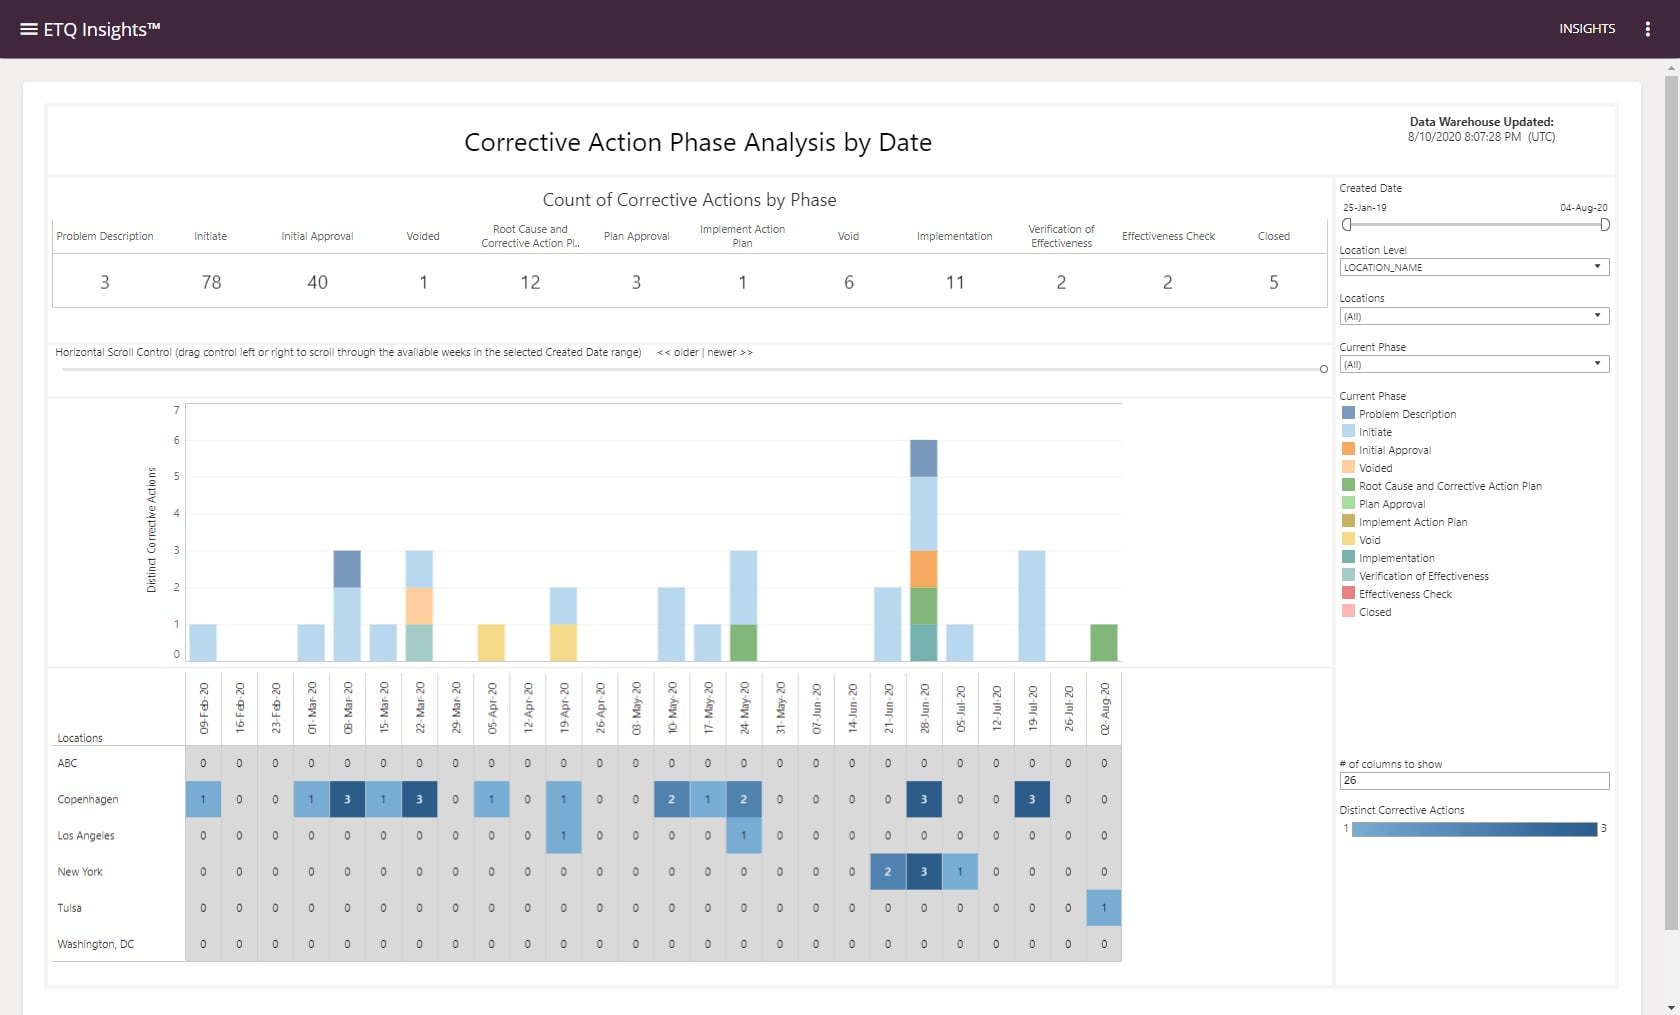Click the New York row label
The height and width of the screenshot is (1015, 1680).
(80, 871)
